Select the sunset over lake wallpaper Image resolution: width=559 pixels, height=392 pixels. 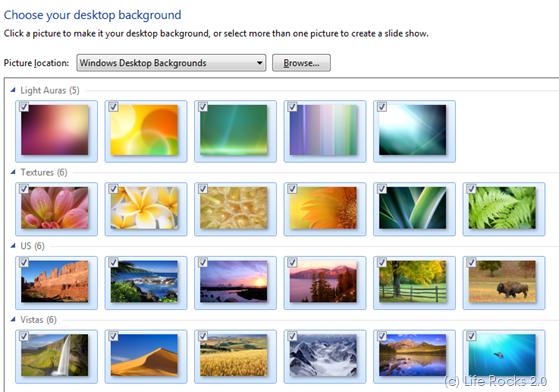click(x=234, y=282)
